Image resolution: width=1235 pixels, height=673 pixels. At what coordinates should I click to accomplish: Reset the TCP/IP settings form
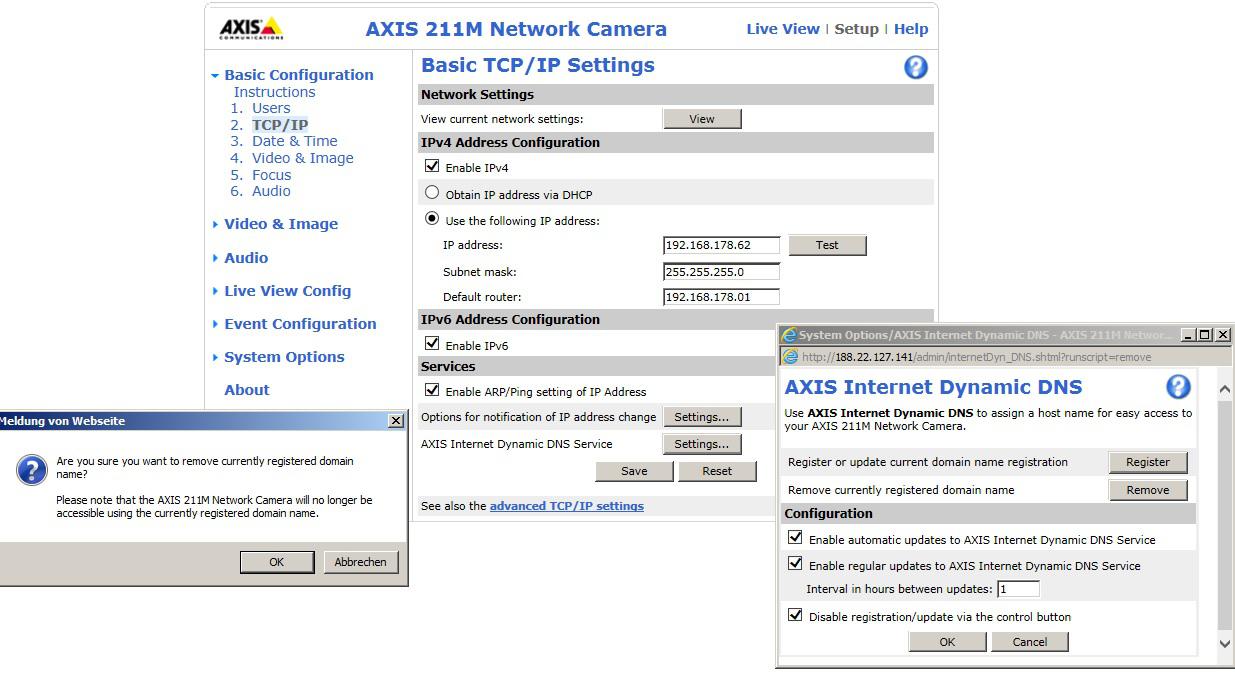tap(717, 471)
